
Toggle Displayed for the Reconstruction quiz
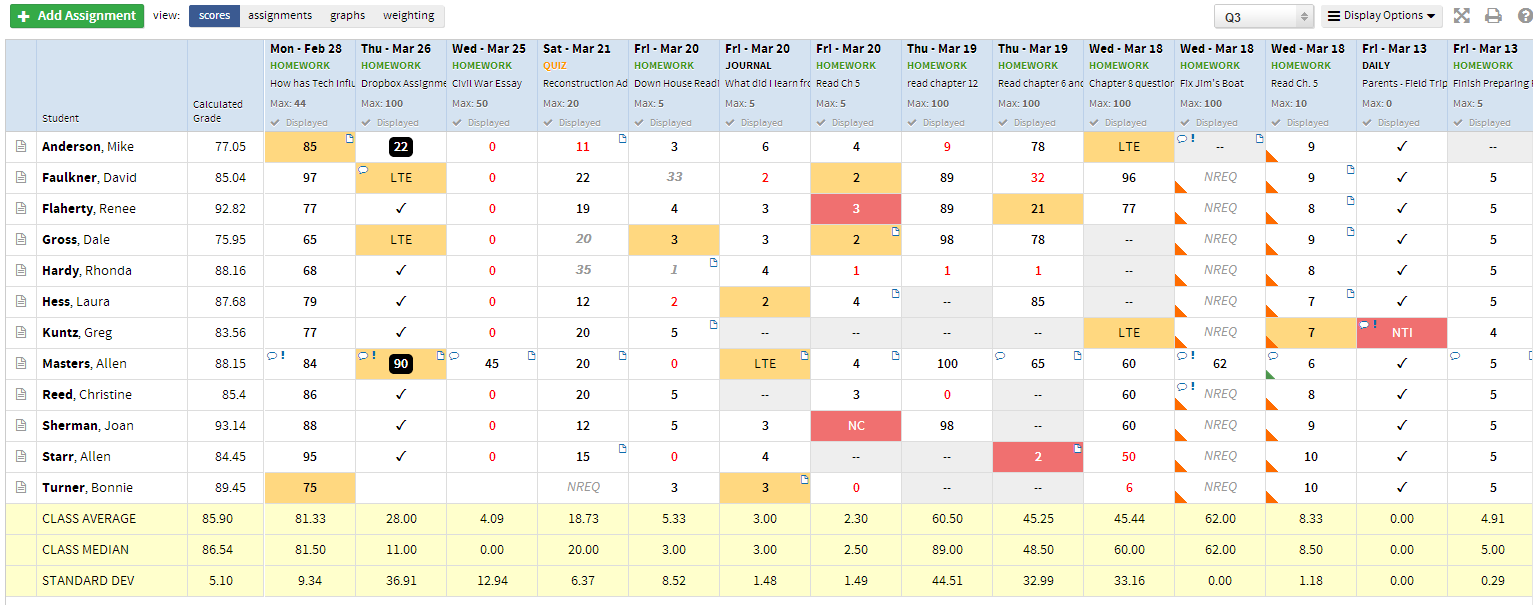click(x=582, y=122)
